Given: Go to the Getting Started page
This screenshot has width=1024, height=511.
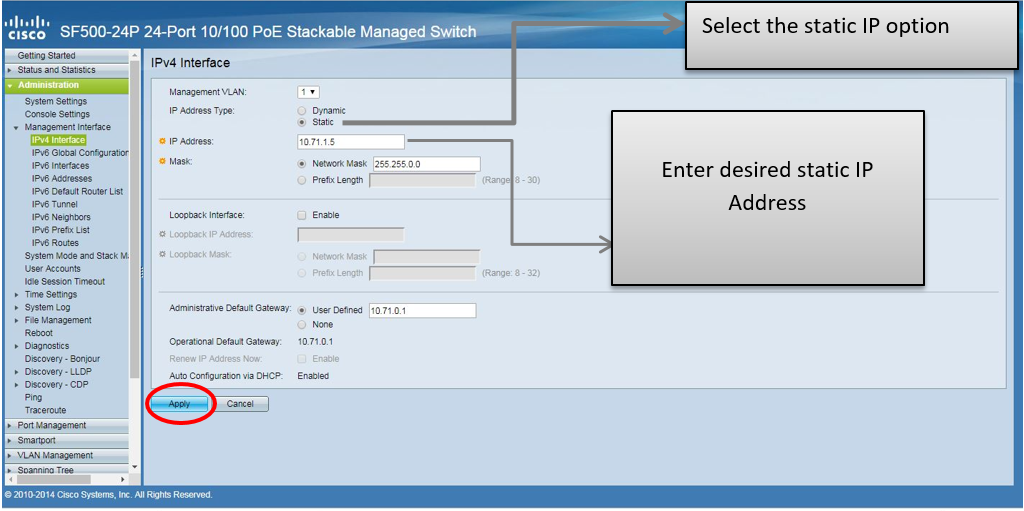Looking at the screenshot, I should coord(46,56).
